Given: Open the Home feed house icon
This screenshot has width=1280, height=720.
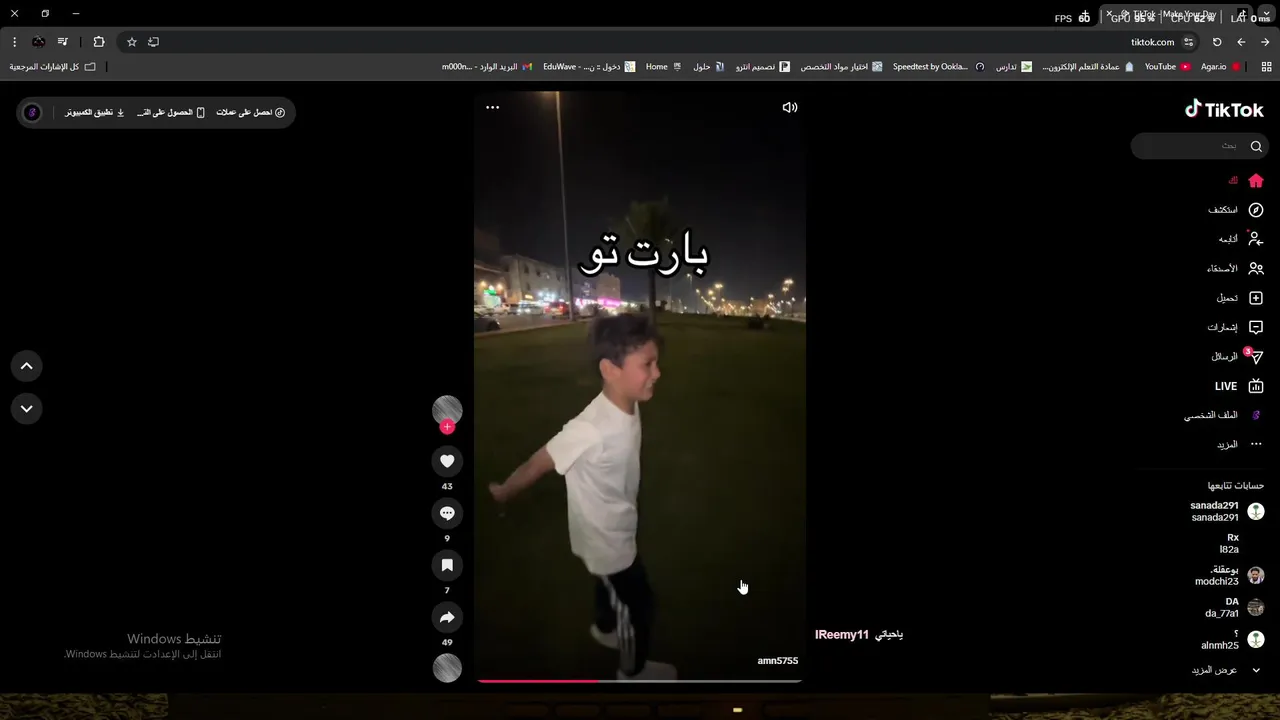Looking at the screenshot, I should pyautogui.click(x=1256, y=181).
